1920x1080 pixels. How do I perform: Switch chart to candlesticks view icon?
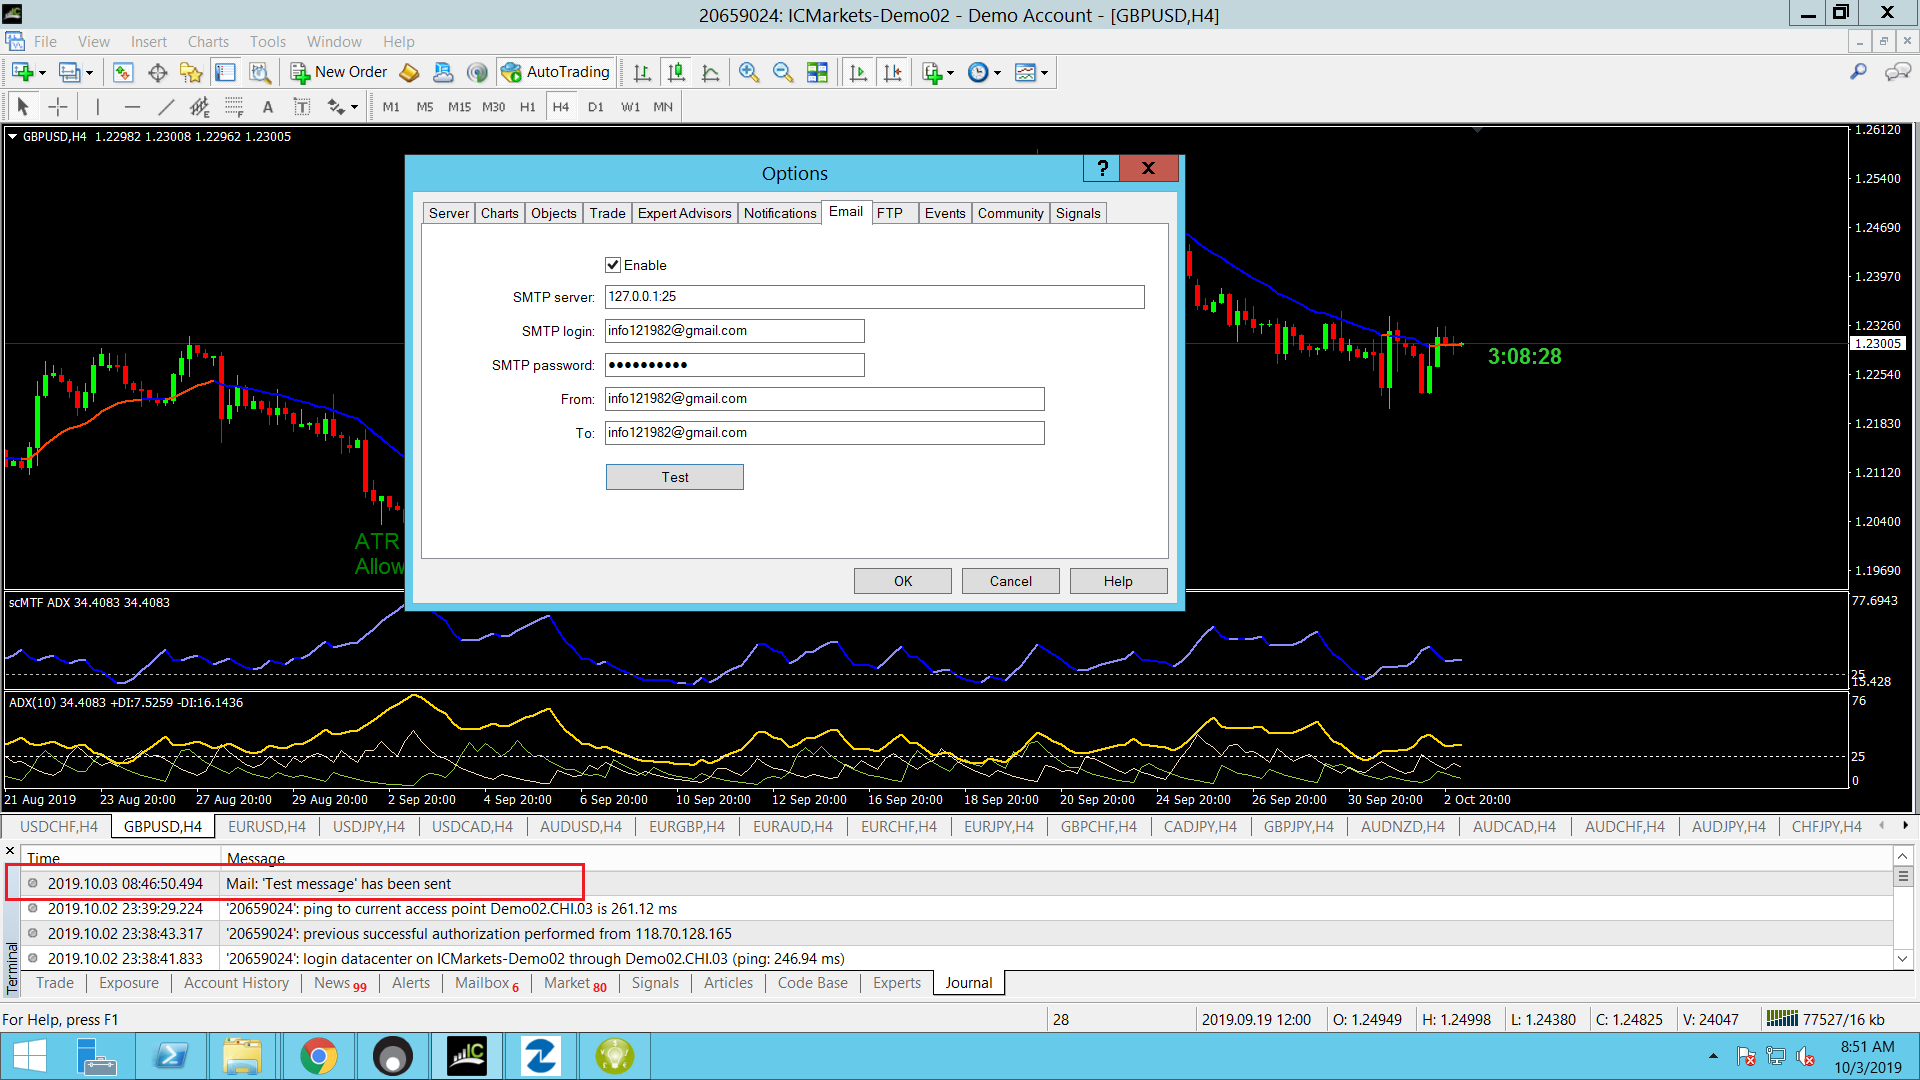tap(676, 72)
